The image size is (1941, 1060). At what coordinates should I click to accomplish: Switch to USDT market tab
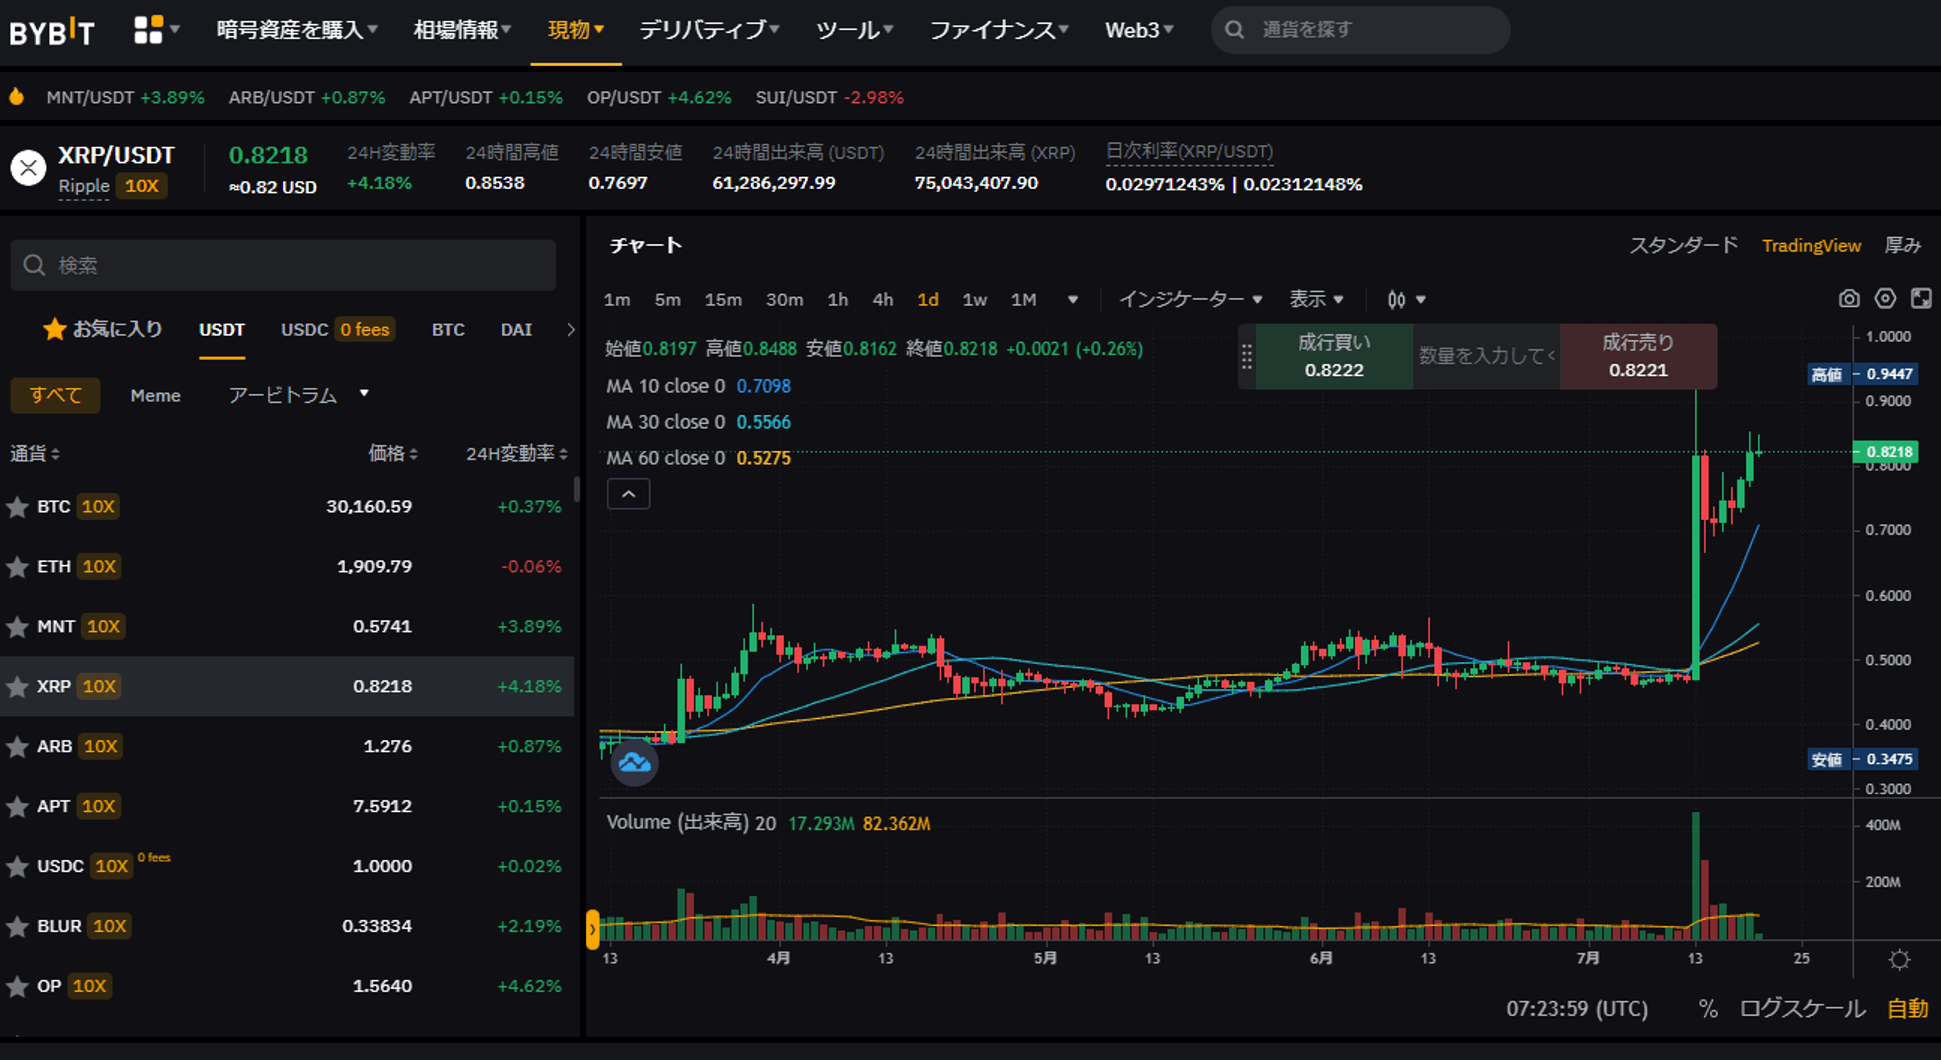(222, 330)
